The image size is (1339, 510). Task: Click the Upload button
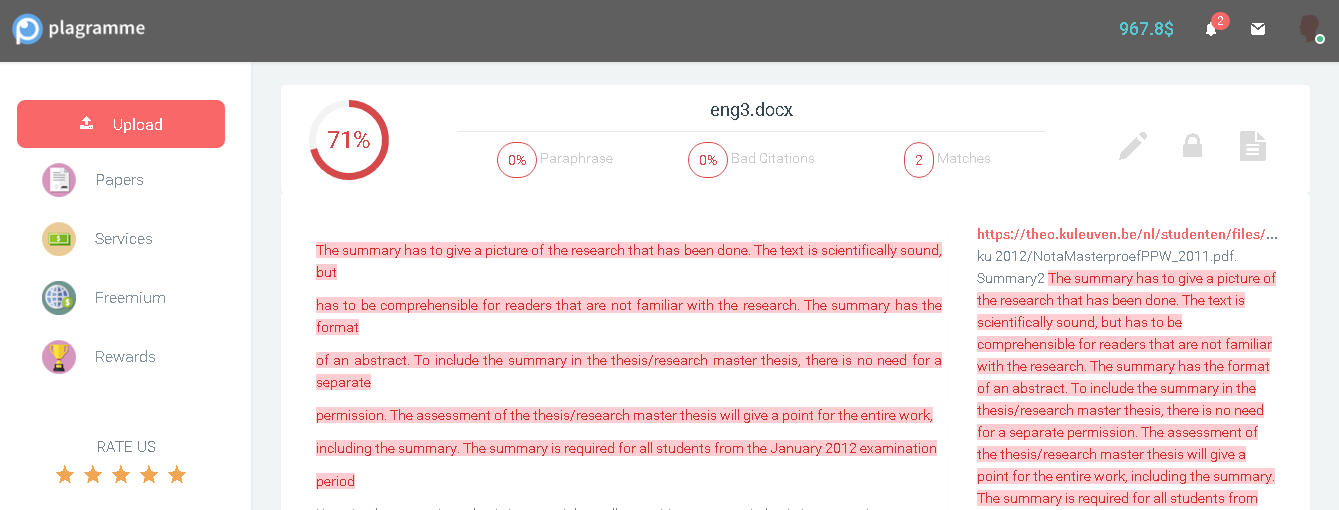[x=121, y=124]
